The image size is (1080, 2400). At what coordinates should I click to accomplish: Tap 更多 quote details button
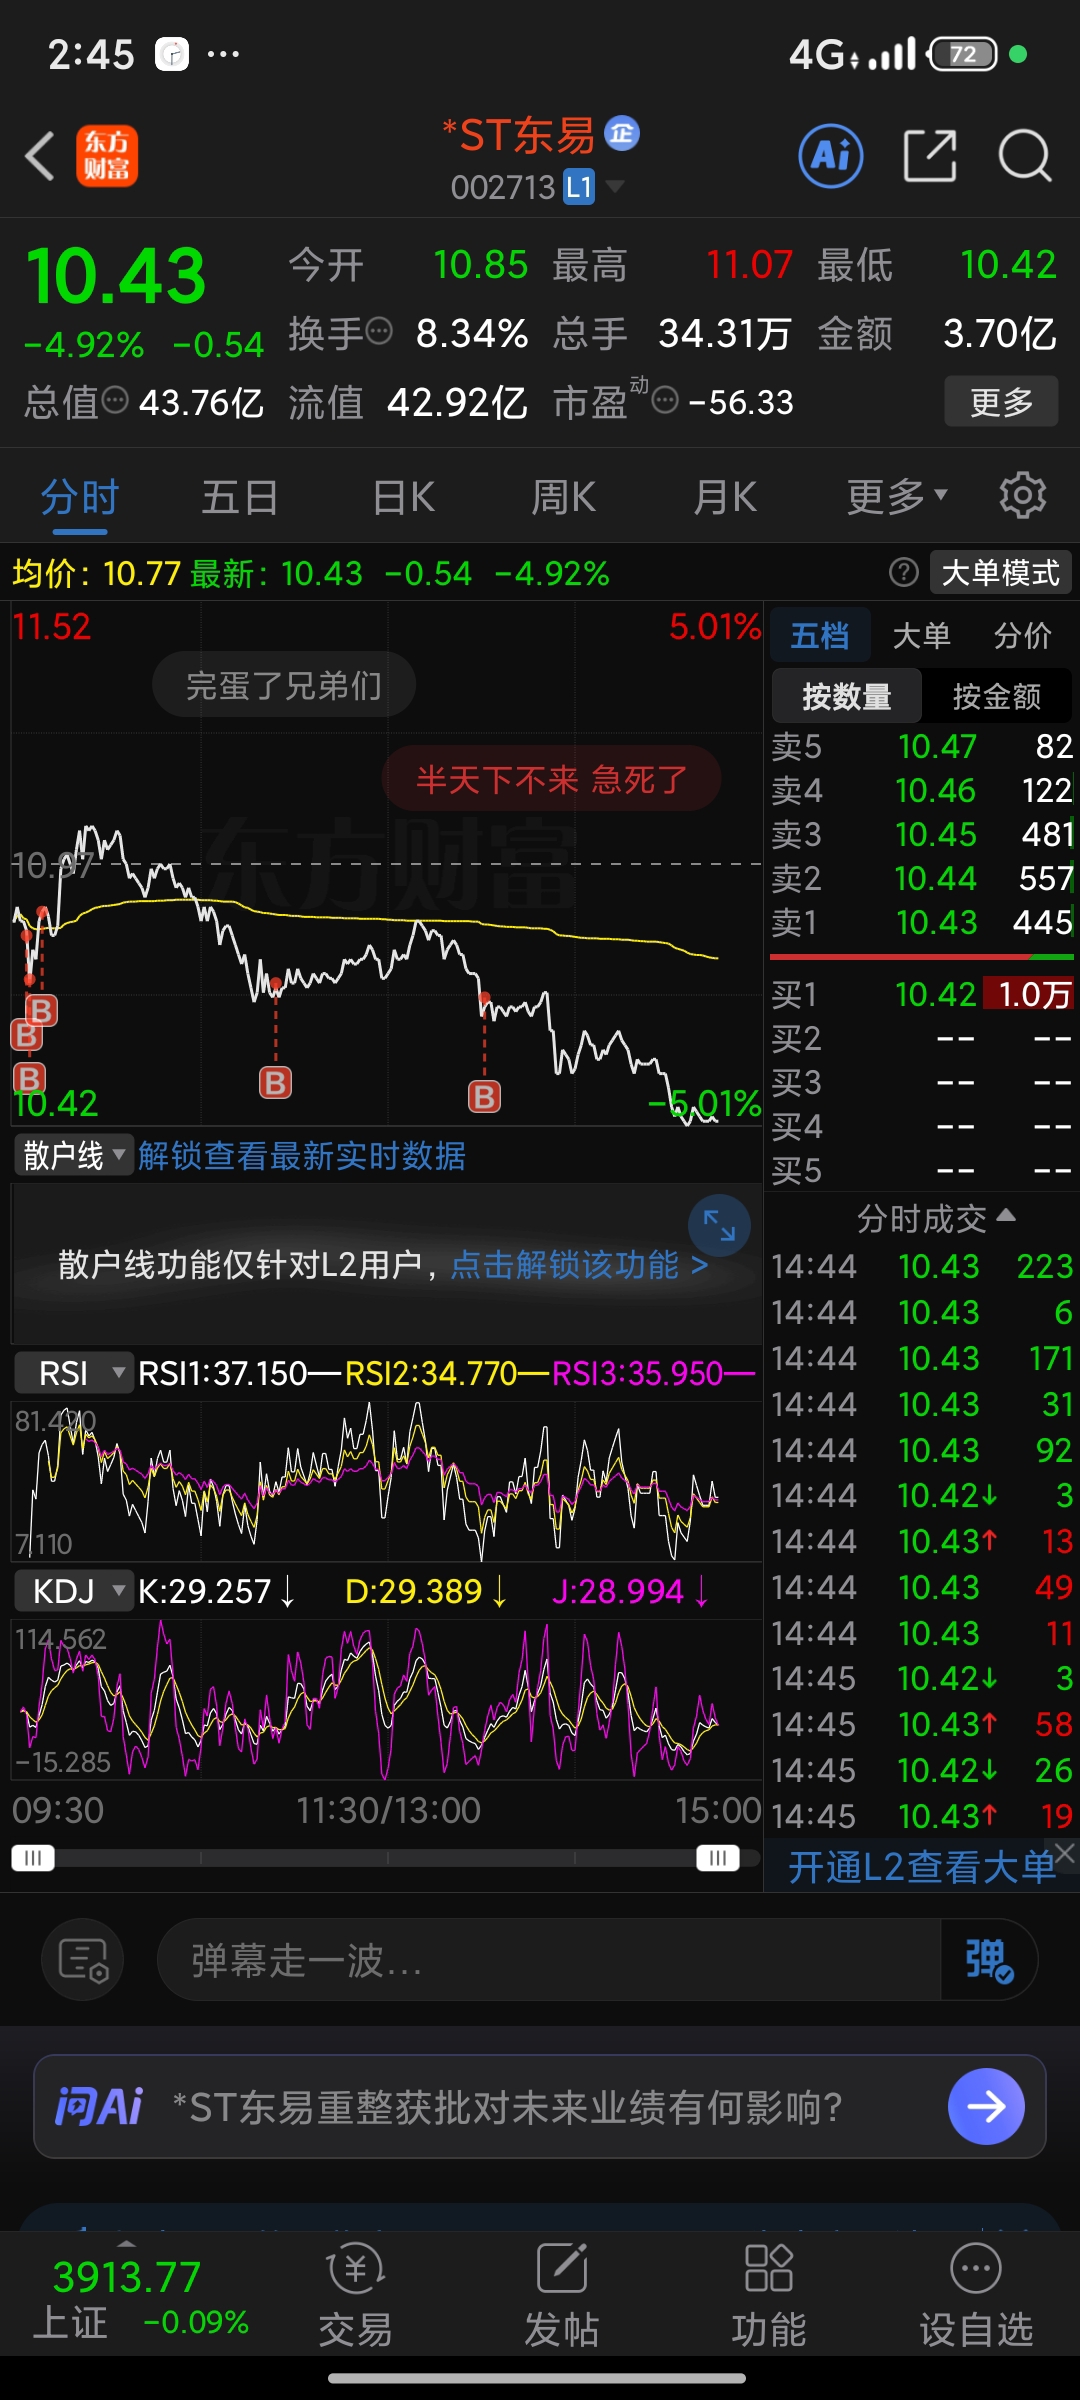(x=1001, y=402)
